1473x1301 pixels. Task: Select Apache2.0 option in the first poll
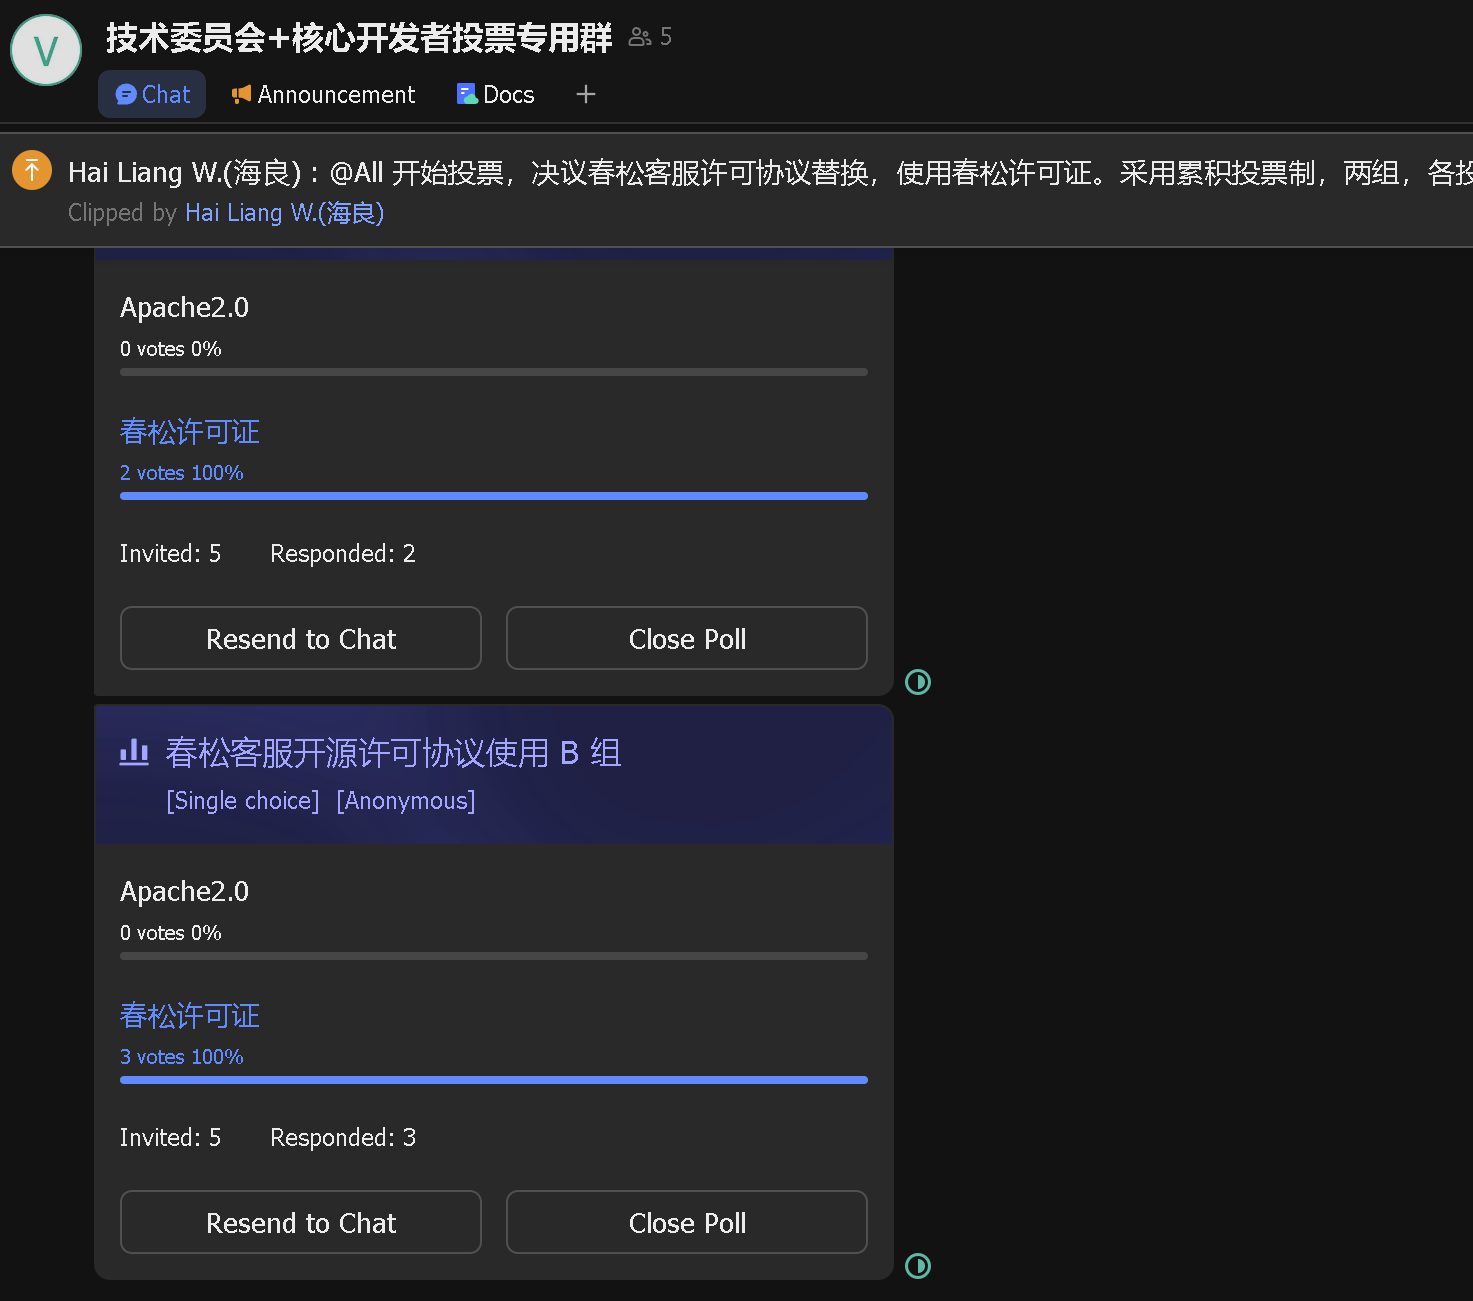184,308
